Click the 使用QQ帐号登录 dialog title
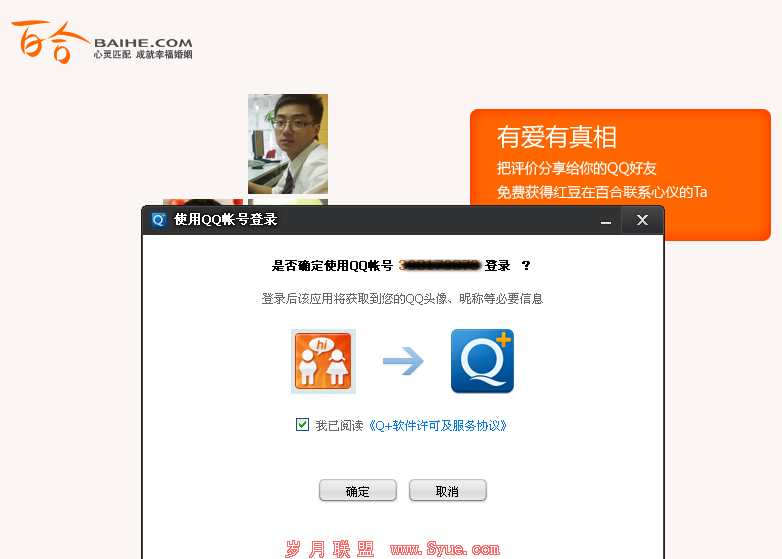The width and height of the screenshot is (782, 559). coord(225,219)
